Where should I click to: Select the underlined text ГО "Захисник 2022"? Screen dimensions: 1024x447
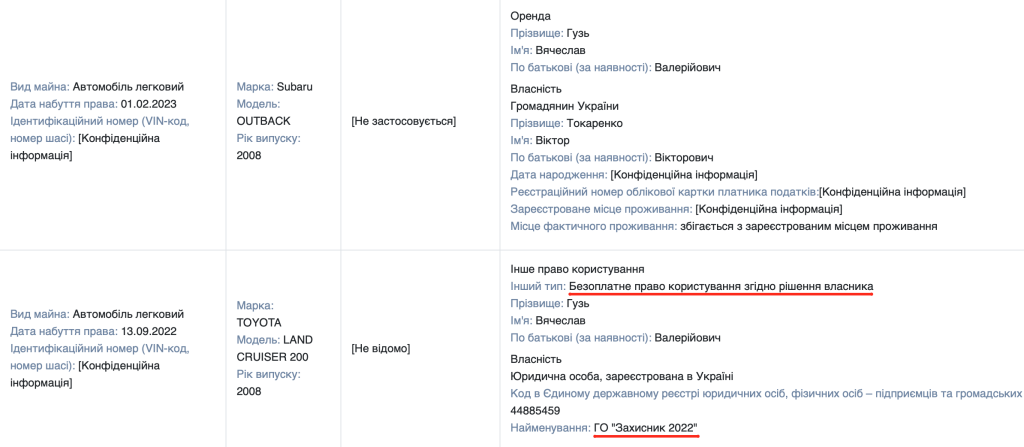[x=646, y=428]
